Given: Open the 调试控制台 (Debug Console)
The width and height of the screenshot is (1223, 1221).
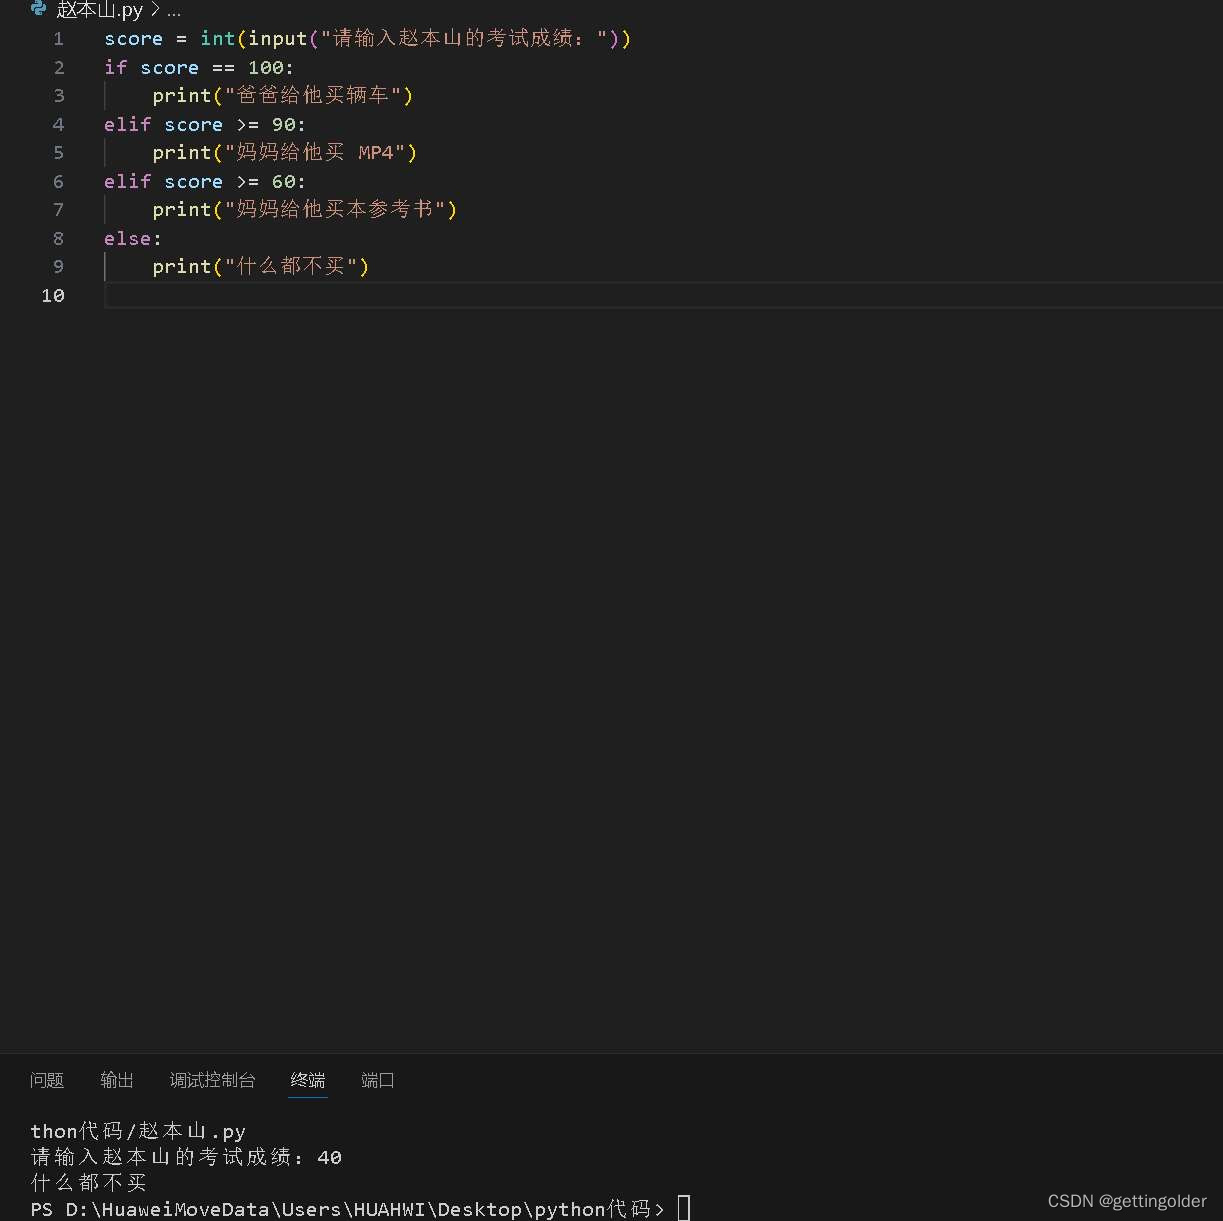Looking at the screenshot, I should click(x=212, y=1080).
